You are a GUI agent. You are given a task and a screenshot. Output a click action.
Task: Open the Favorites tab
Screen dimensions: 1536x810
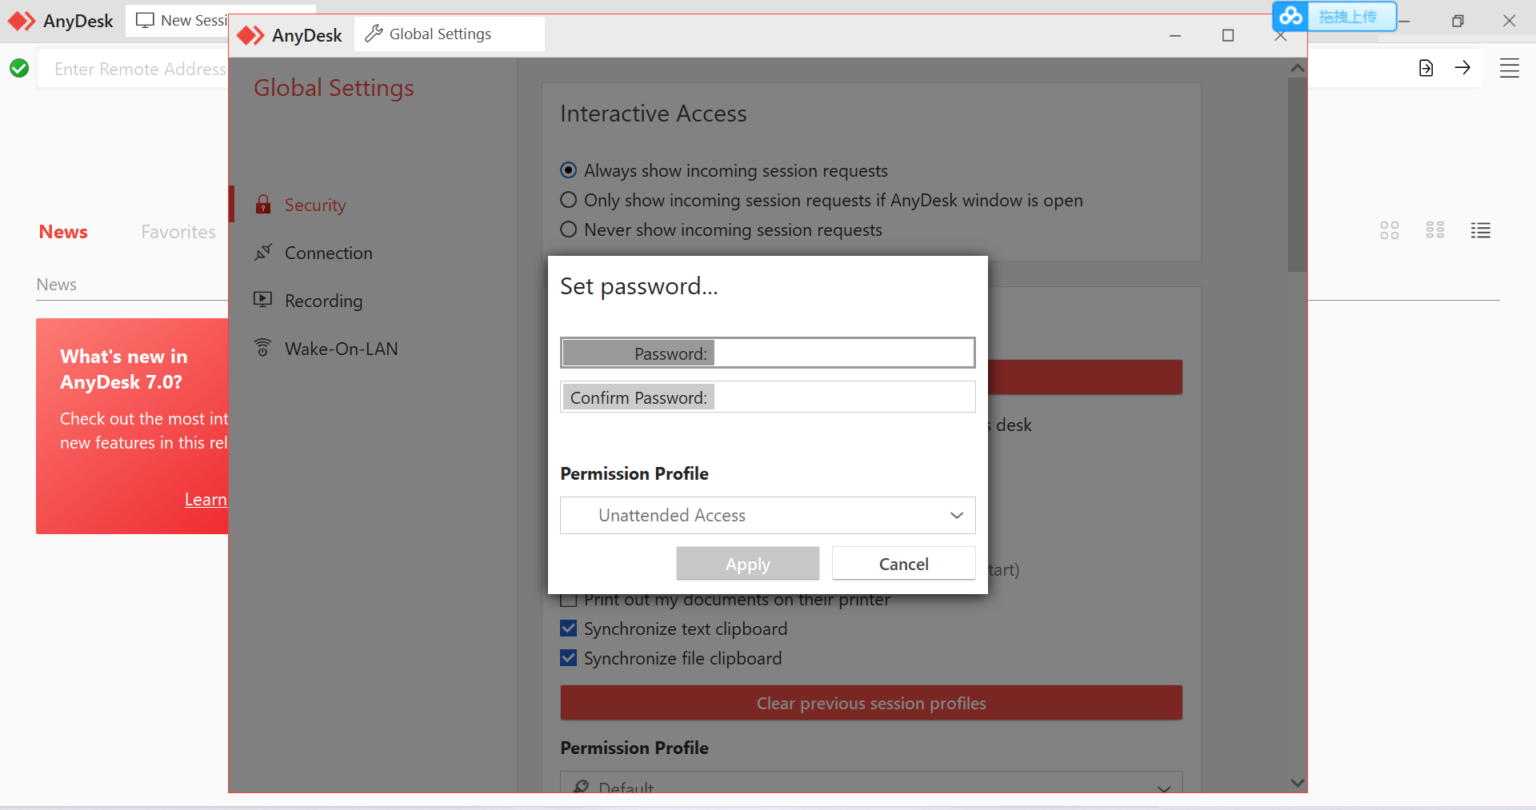coord(178,231)
